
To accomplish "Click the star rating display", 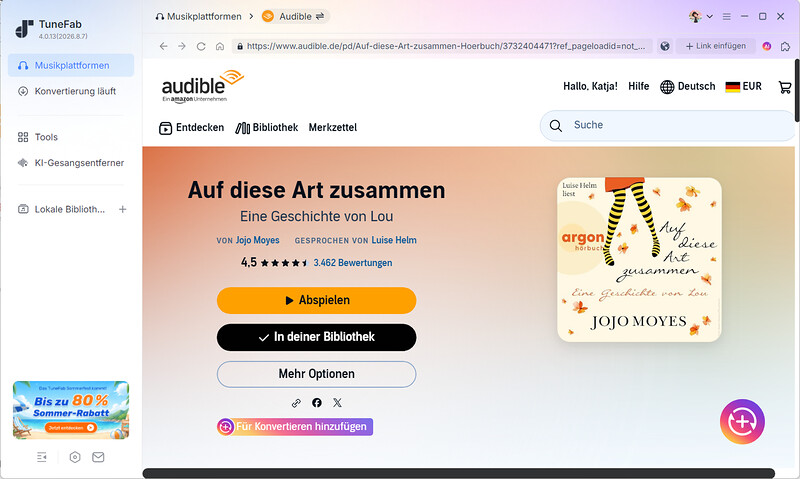I will (284, 263).
